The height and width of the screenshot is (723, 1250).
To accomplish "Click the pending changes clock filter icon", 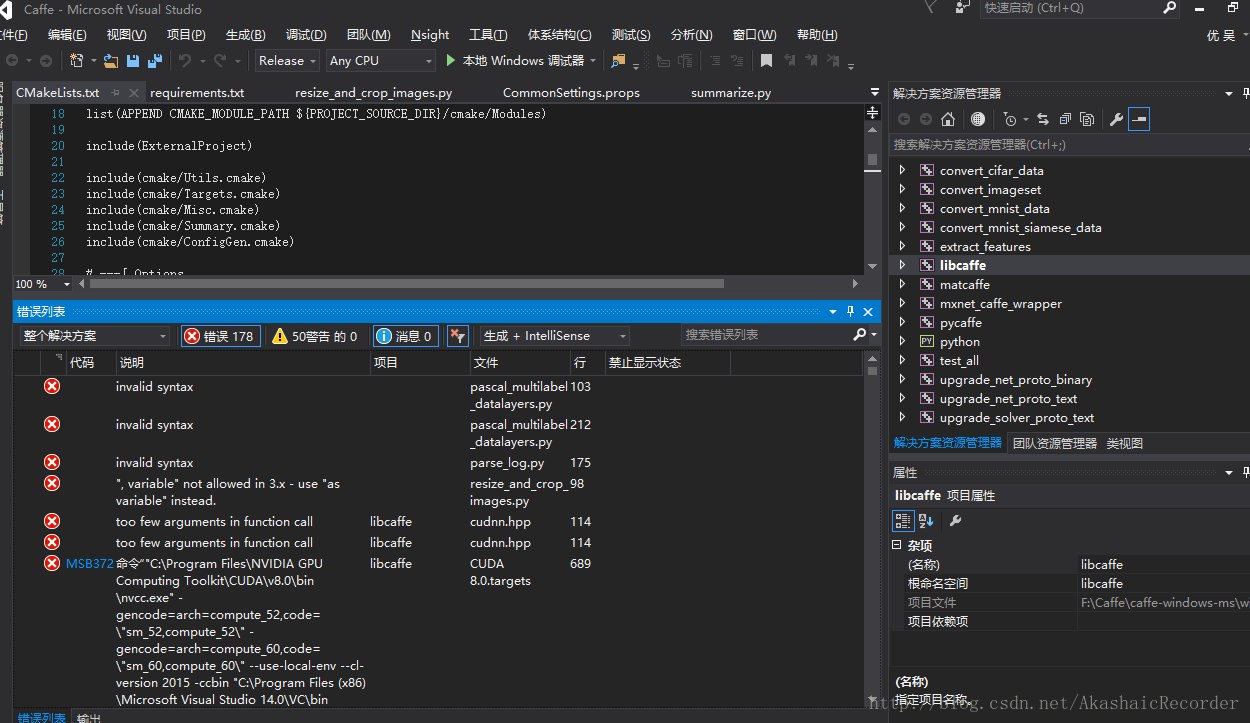I will (x=1010, y=119).
